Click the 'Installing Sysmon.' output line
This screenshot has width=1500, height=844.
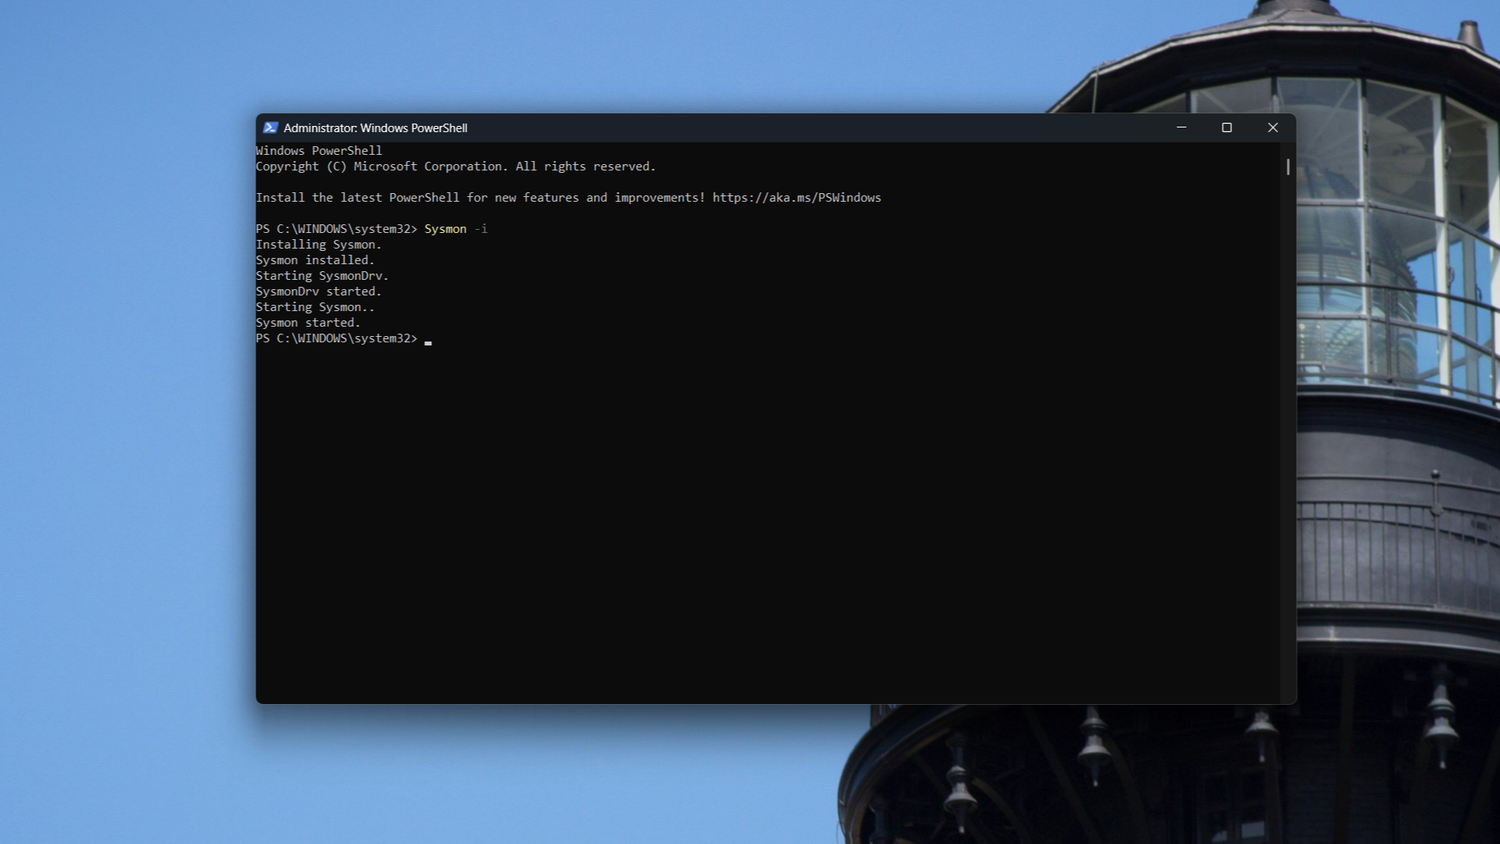click(319, 245)
